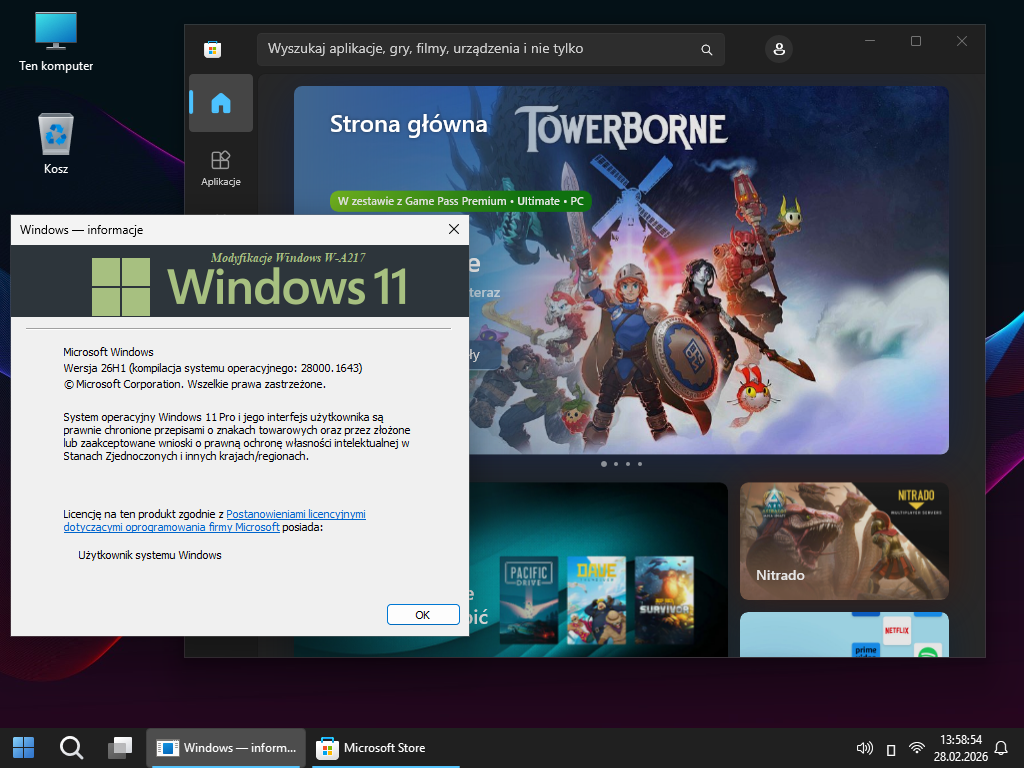The height and width of the screenshot is (768, 1024).
Task: Open the Postanowieniami licencyjnymi license link
Action: point(296,514)
